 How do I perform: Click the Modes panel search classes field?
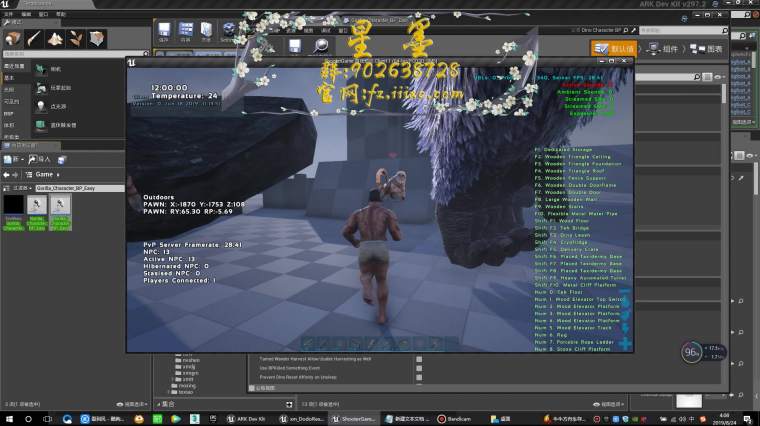coord(76,54)
